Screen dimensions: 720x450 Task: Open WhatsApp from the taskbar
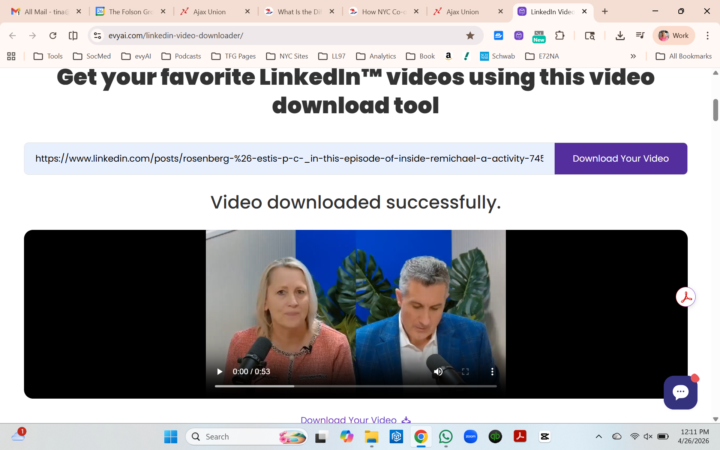pyautogui.click(x=445, y=436)
